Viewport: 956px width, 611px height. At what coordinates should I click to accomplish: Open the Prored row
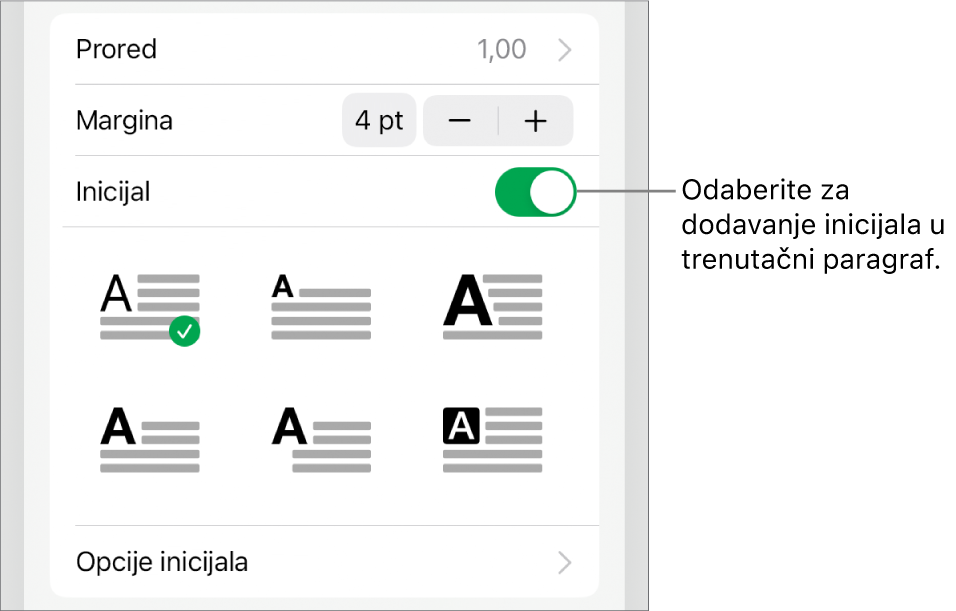324,49
